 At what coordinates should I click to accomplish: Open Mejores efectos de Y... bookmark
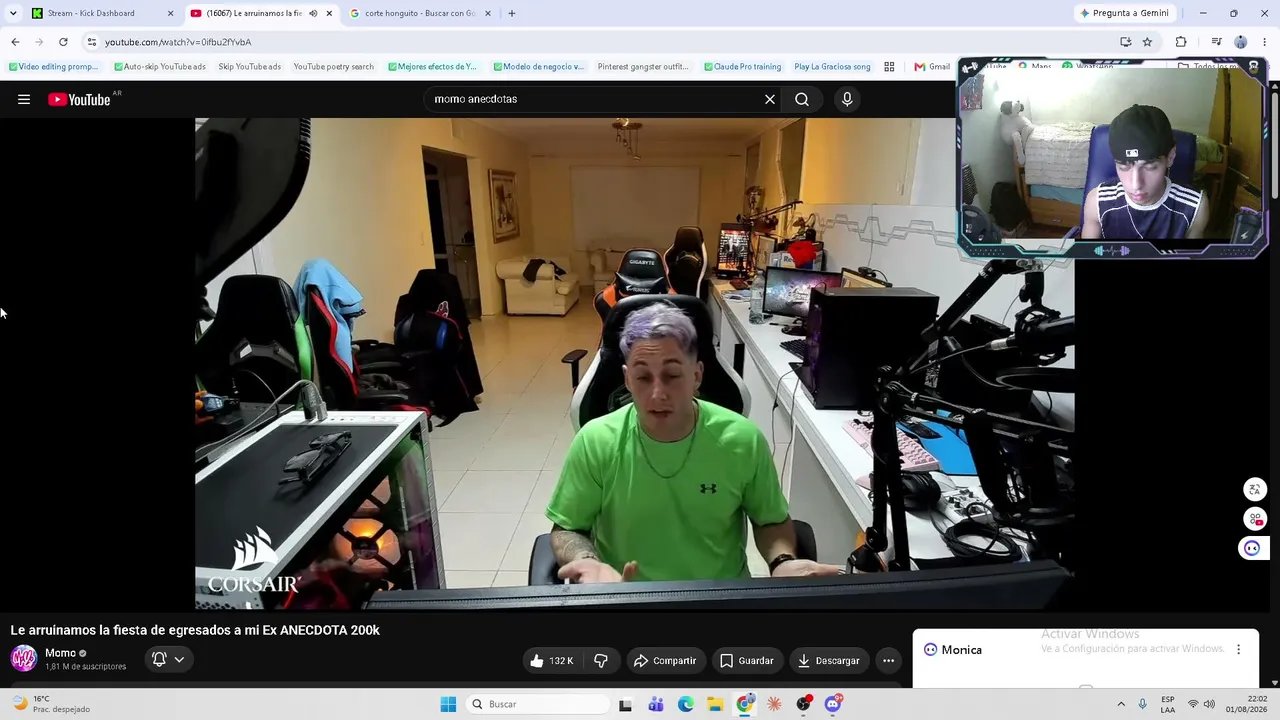(x=433, y=67)
